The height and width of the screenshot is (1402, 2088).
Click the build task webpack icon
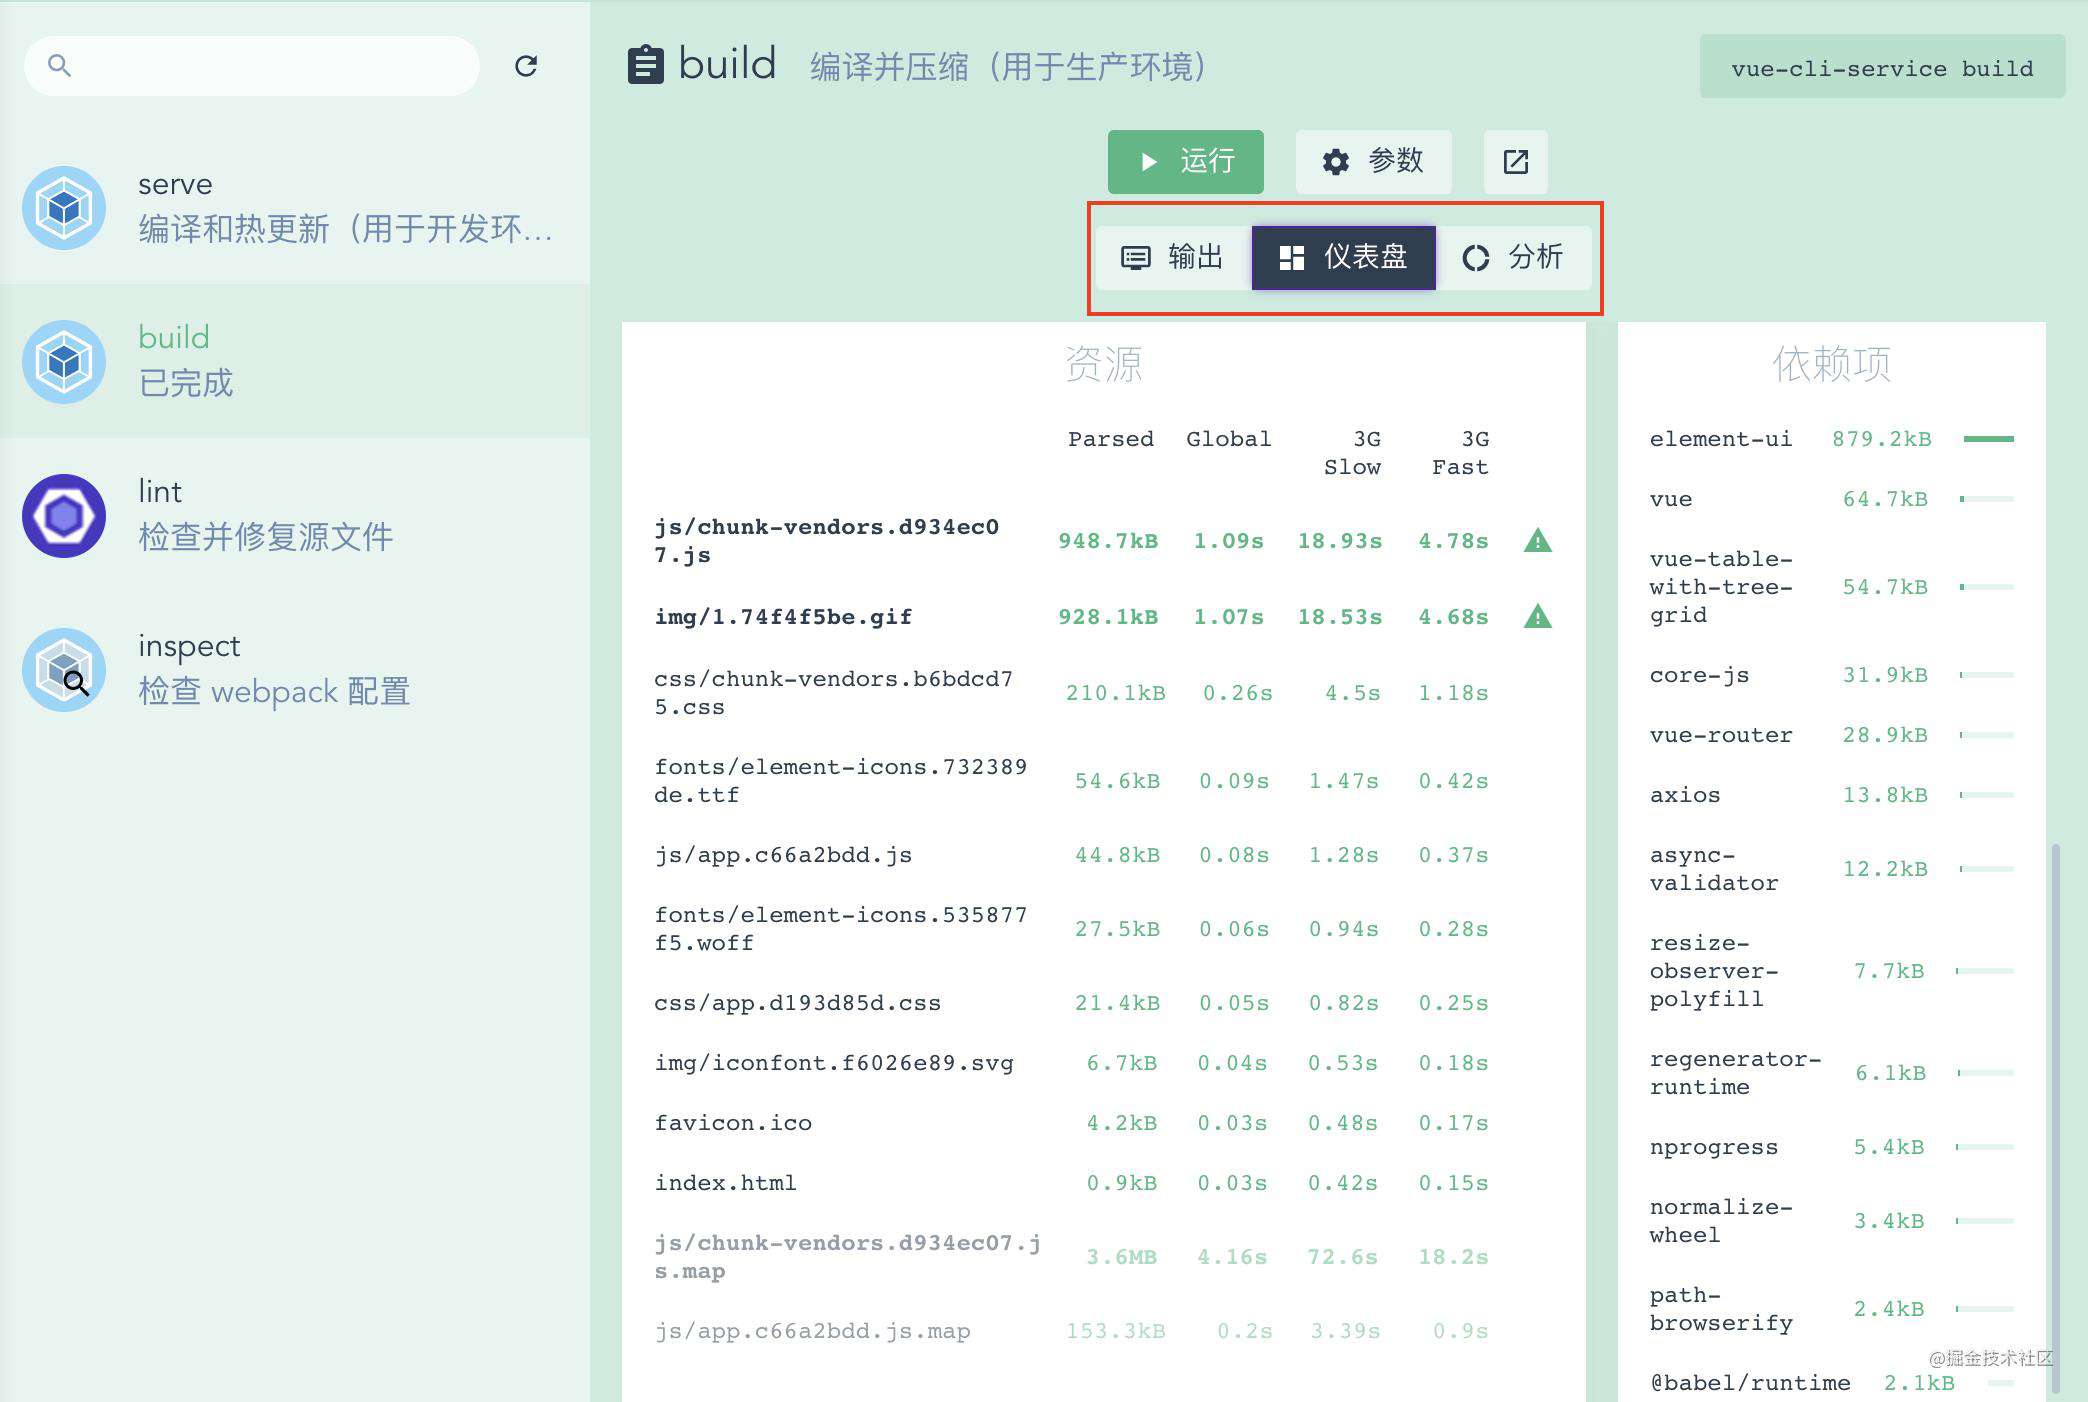[x=64, y=362]
